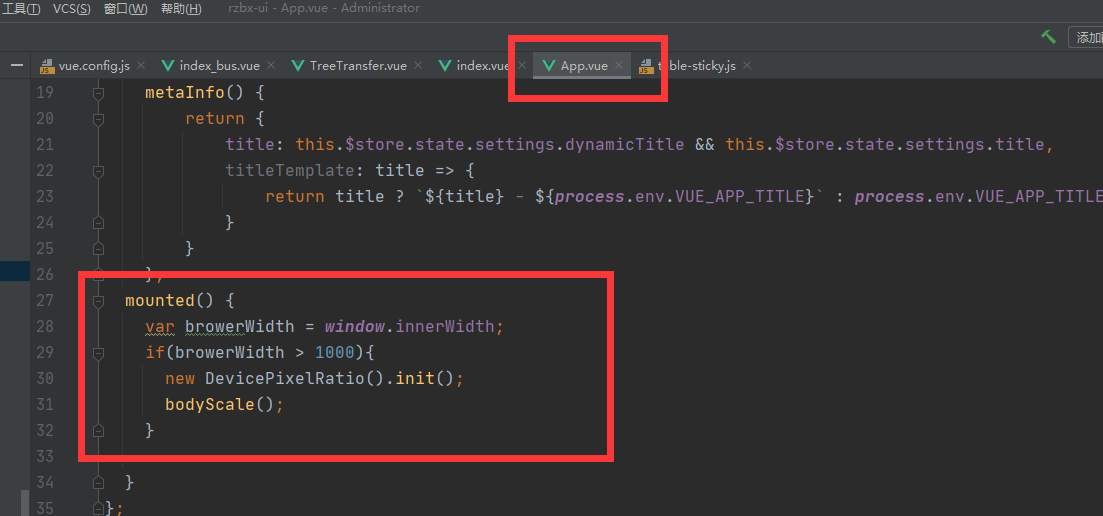
Task: Fold the titleTemplate arrow function
Action: [98, 171]
